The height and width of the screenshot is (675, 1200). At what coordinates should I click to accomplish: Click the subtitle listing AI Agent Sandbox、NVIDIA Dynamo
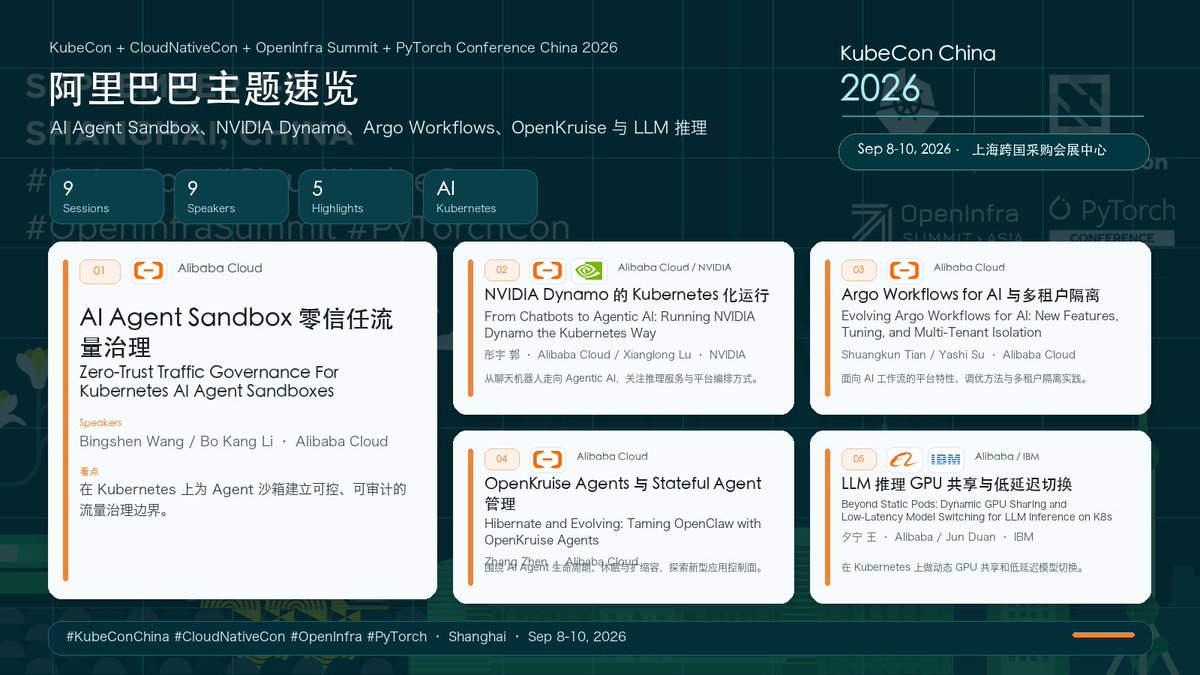point(379,128)
